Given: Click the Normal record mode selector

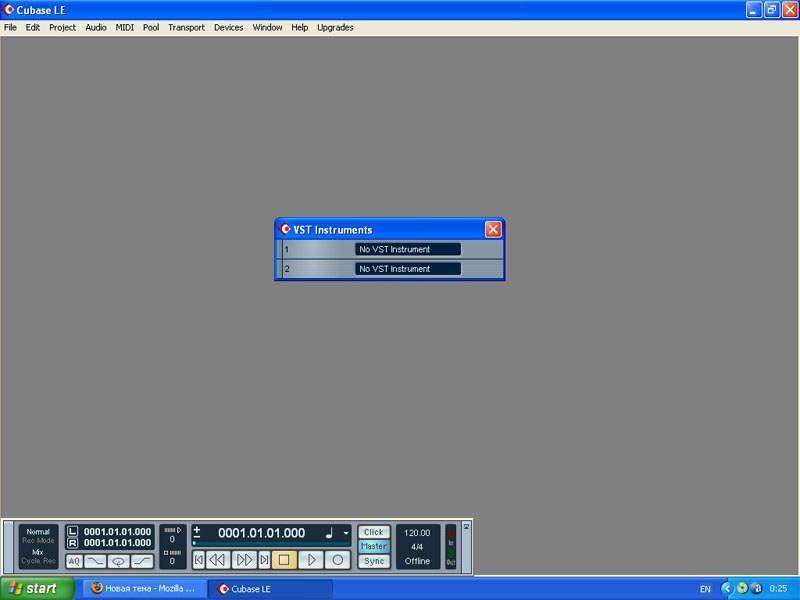Looking at the screenshot, I should (38, 532).
